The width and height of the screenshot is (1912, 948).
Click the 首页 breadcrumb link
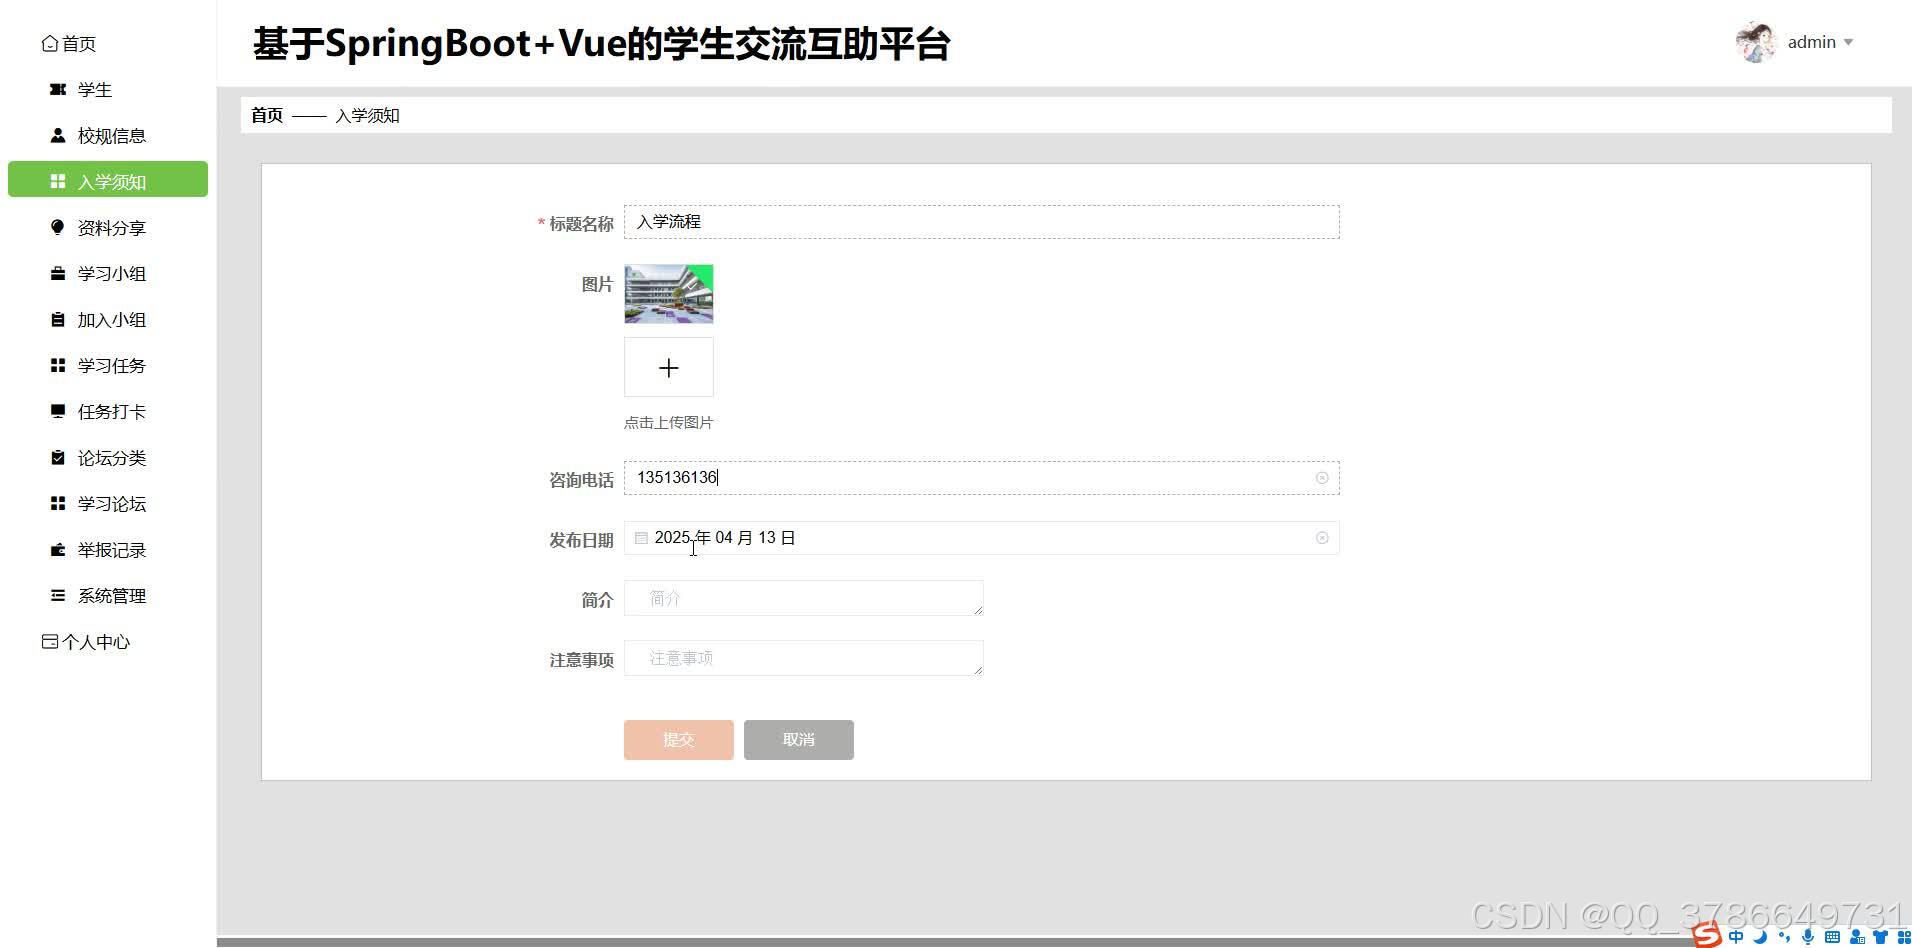(265, 115)
